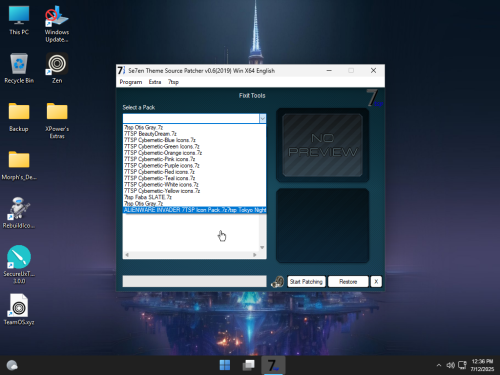Select 7TSP BeautyDream.7z pack
Viewport: 500px width, 375px height.
click(x=195, y=134)
